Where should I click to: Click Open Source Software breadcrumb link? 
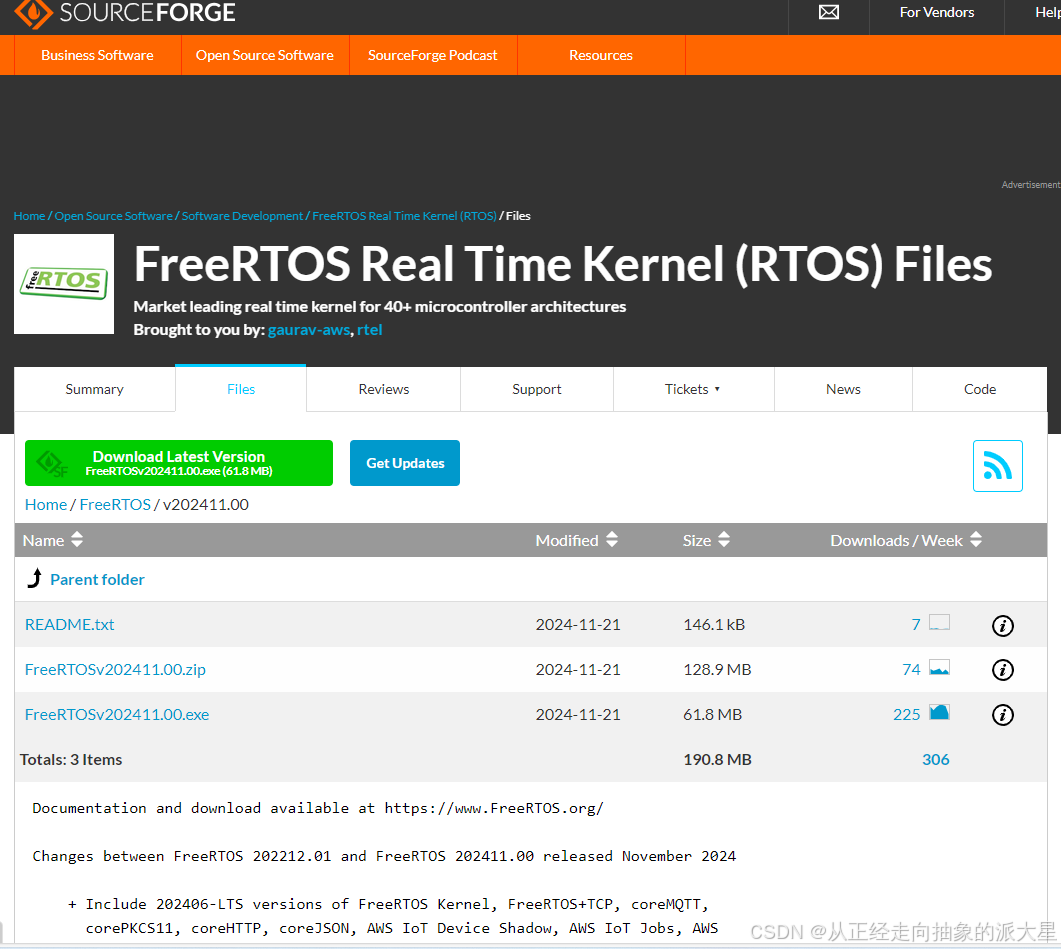(x=114, y=215)
